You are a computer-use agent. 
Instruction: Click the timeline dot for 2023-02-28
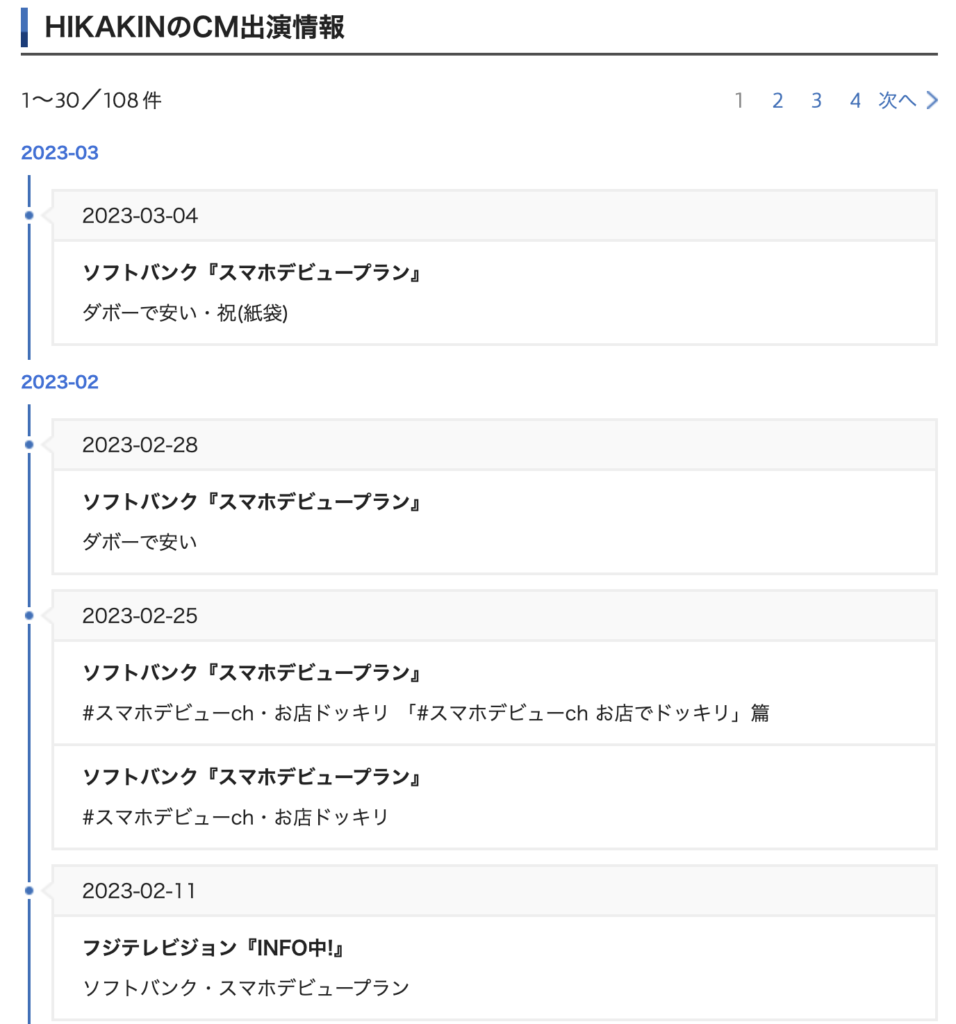tap(29, 445)
